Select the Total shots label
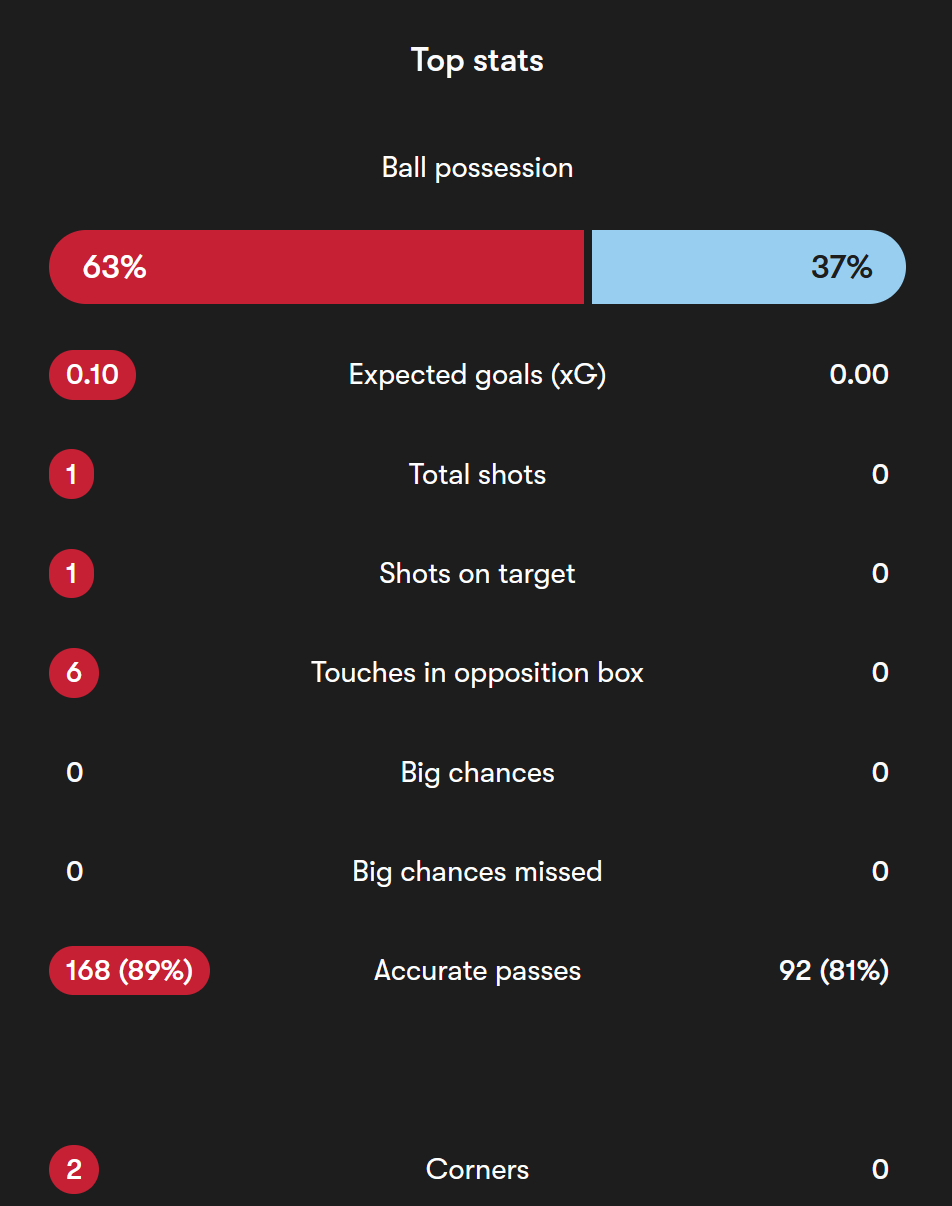Screen dimensions: 952x1206 (x=477, y=474)
